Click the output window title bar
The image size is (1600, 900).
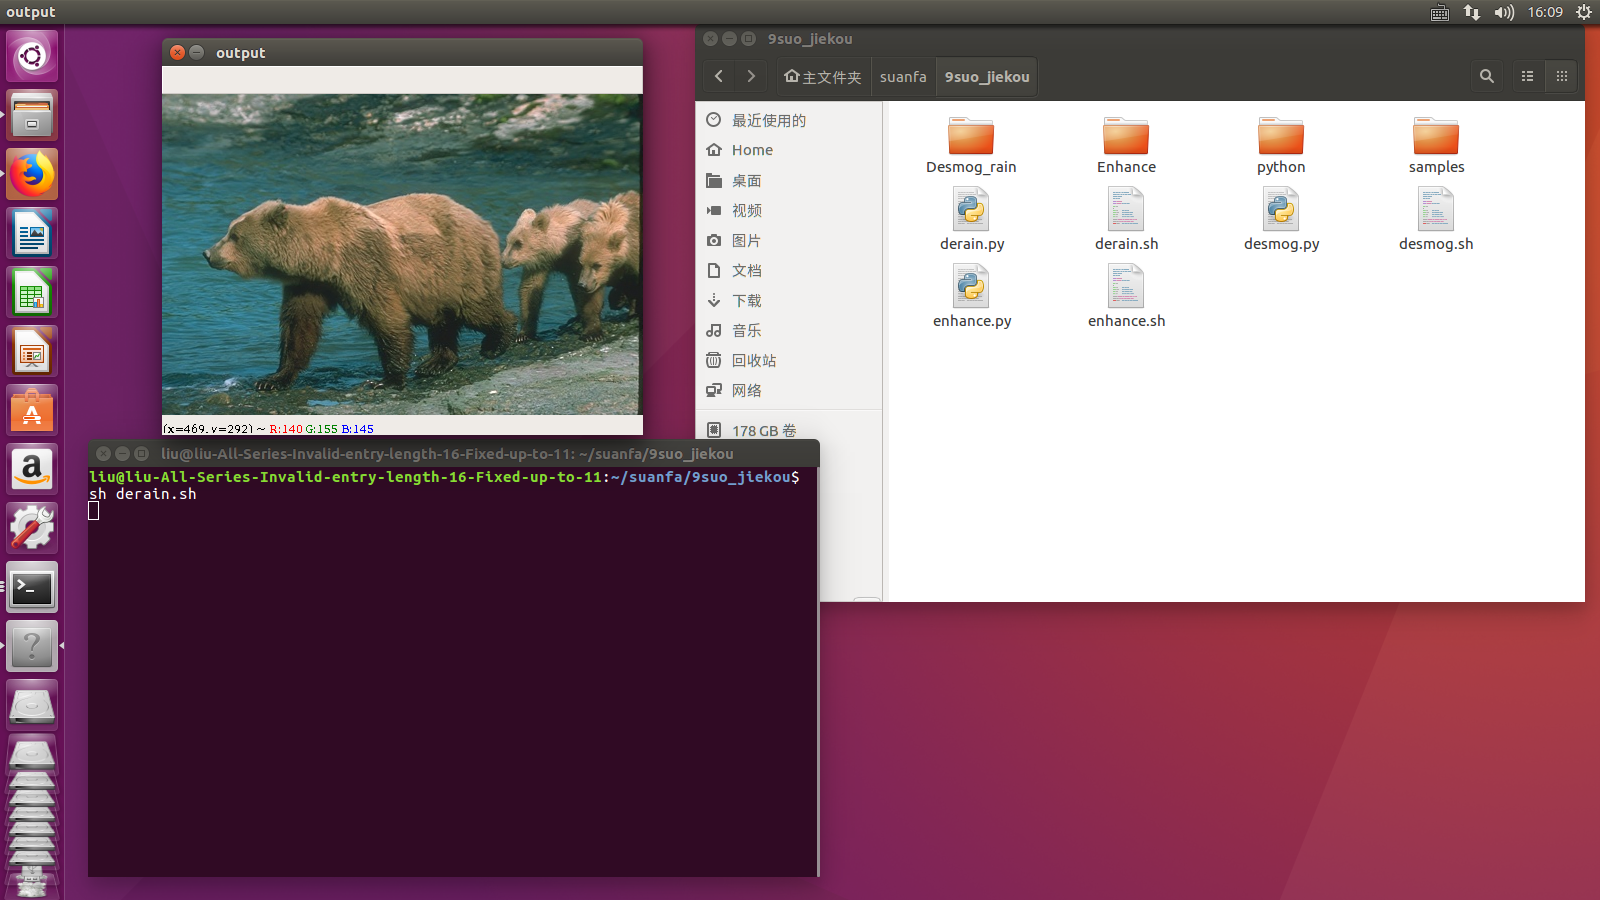click(x=402, y=52)
